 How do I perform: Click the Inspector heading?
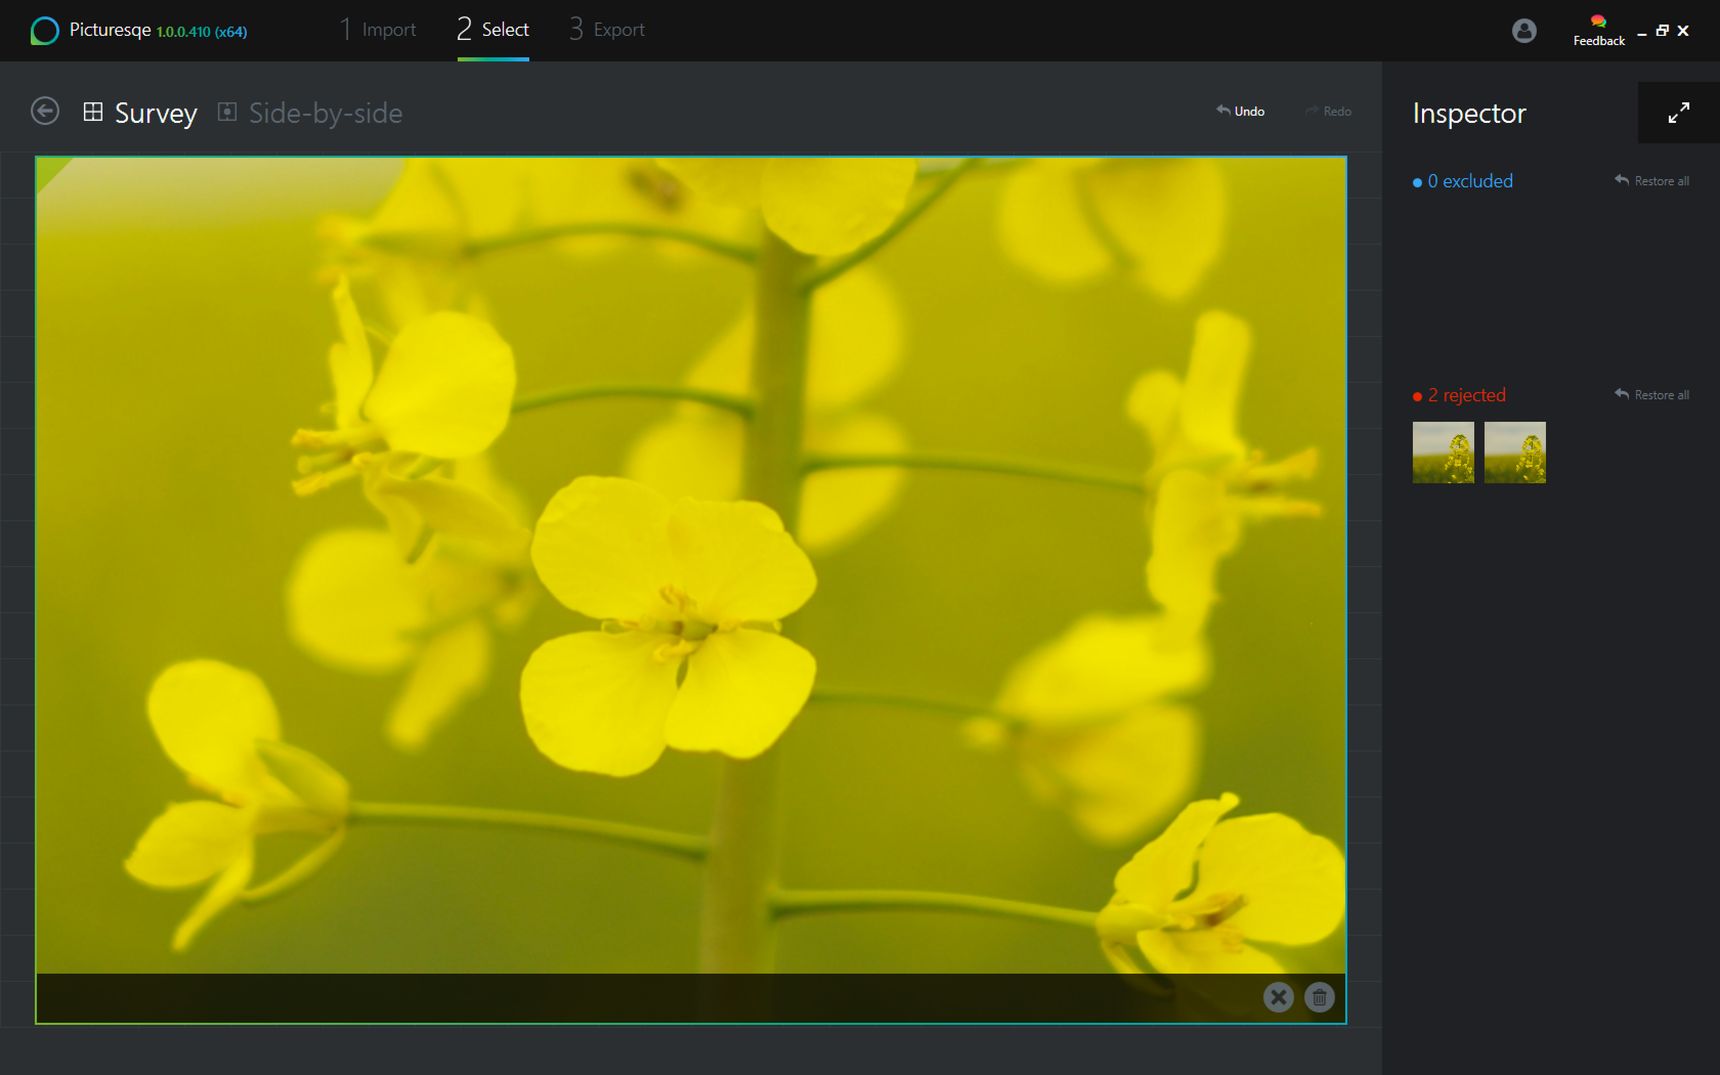pos(1469,113)
